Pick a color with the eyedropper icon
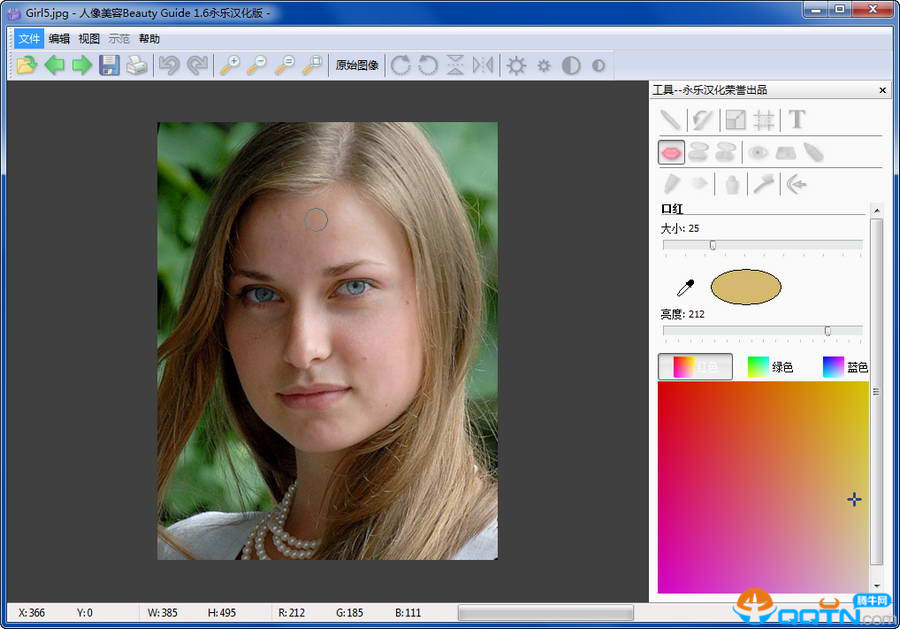900x629 pixels. coord(686,288)
